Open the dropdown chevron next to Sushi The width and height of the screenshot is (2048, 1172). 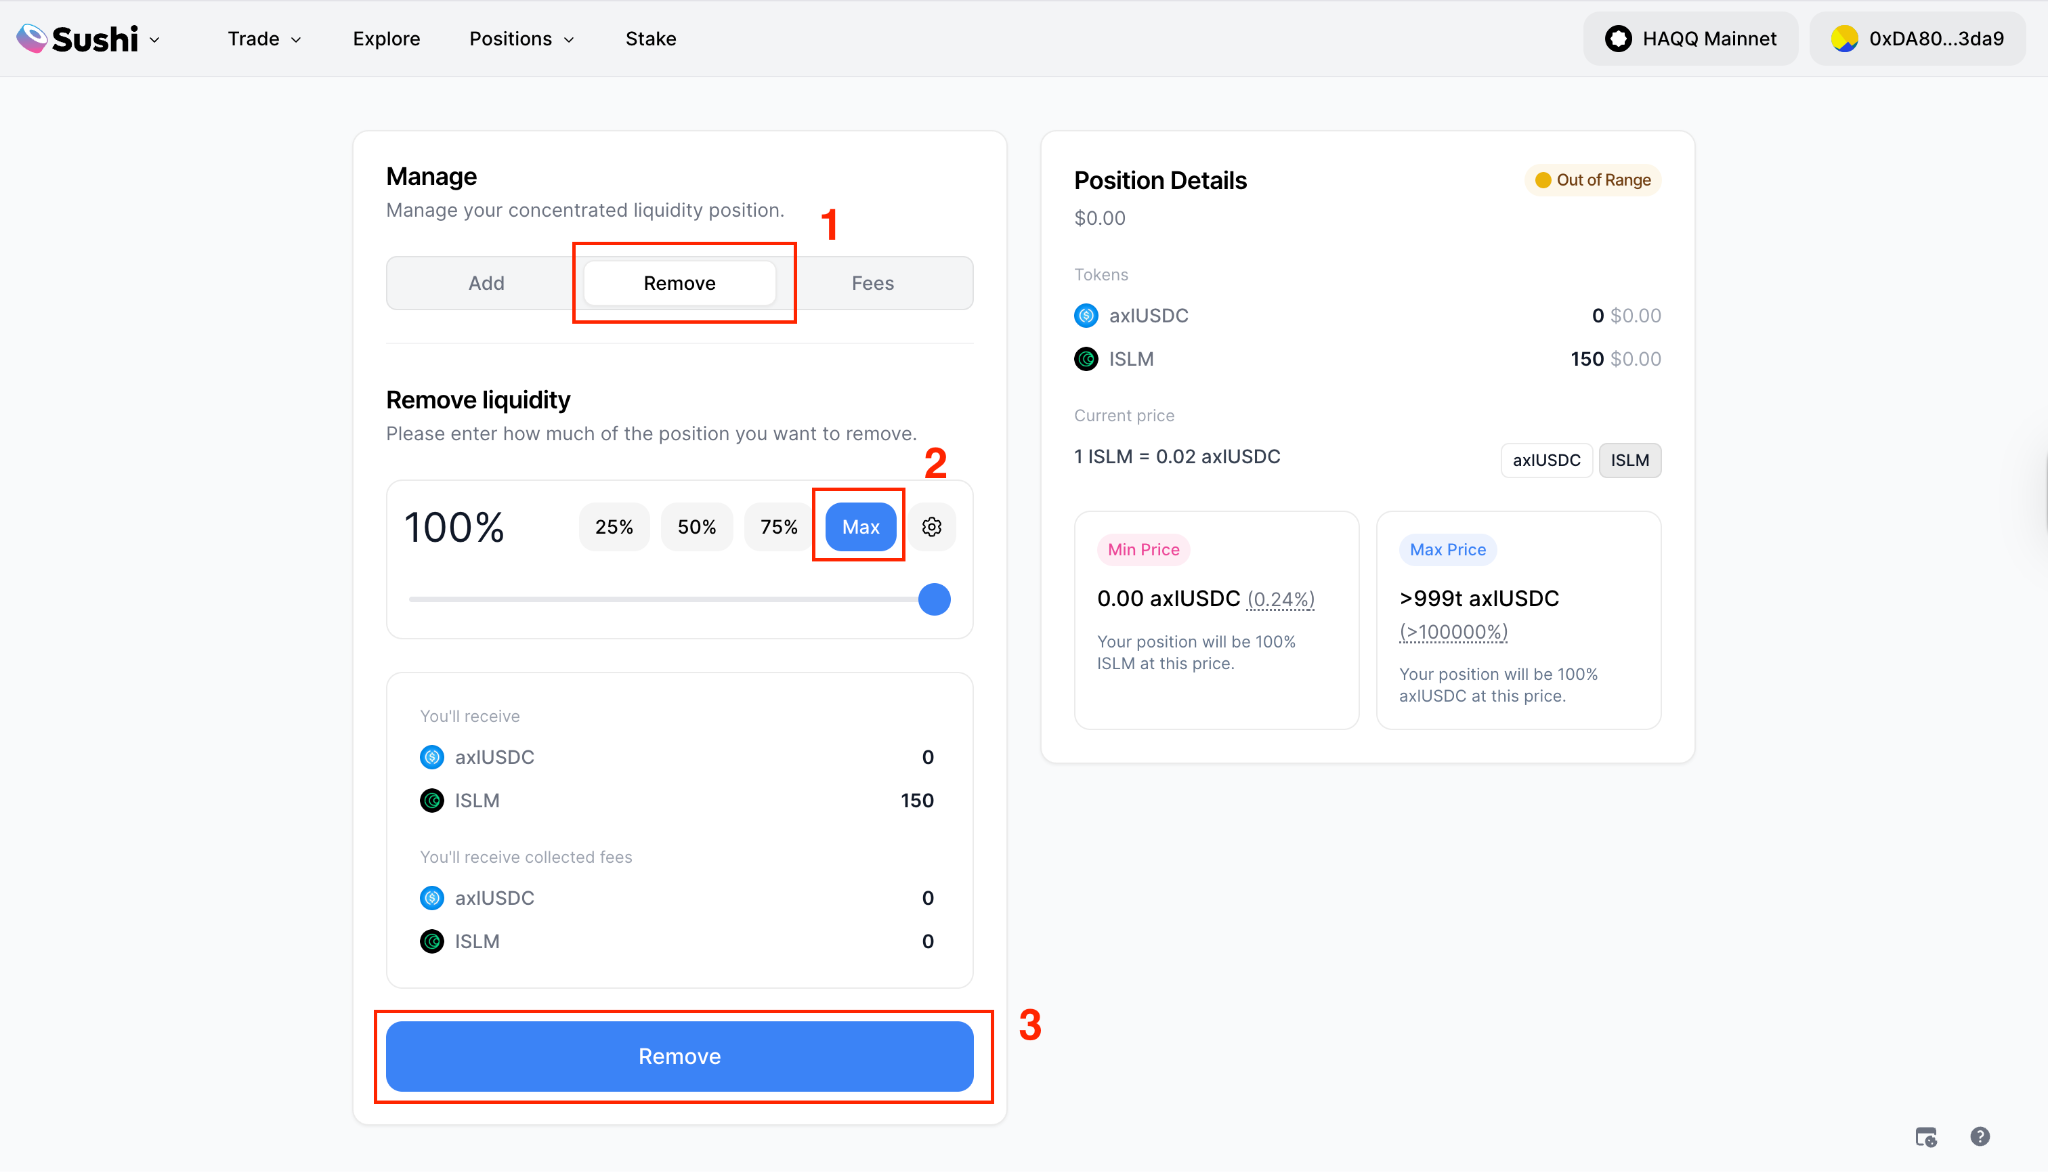point(155,40)
